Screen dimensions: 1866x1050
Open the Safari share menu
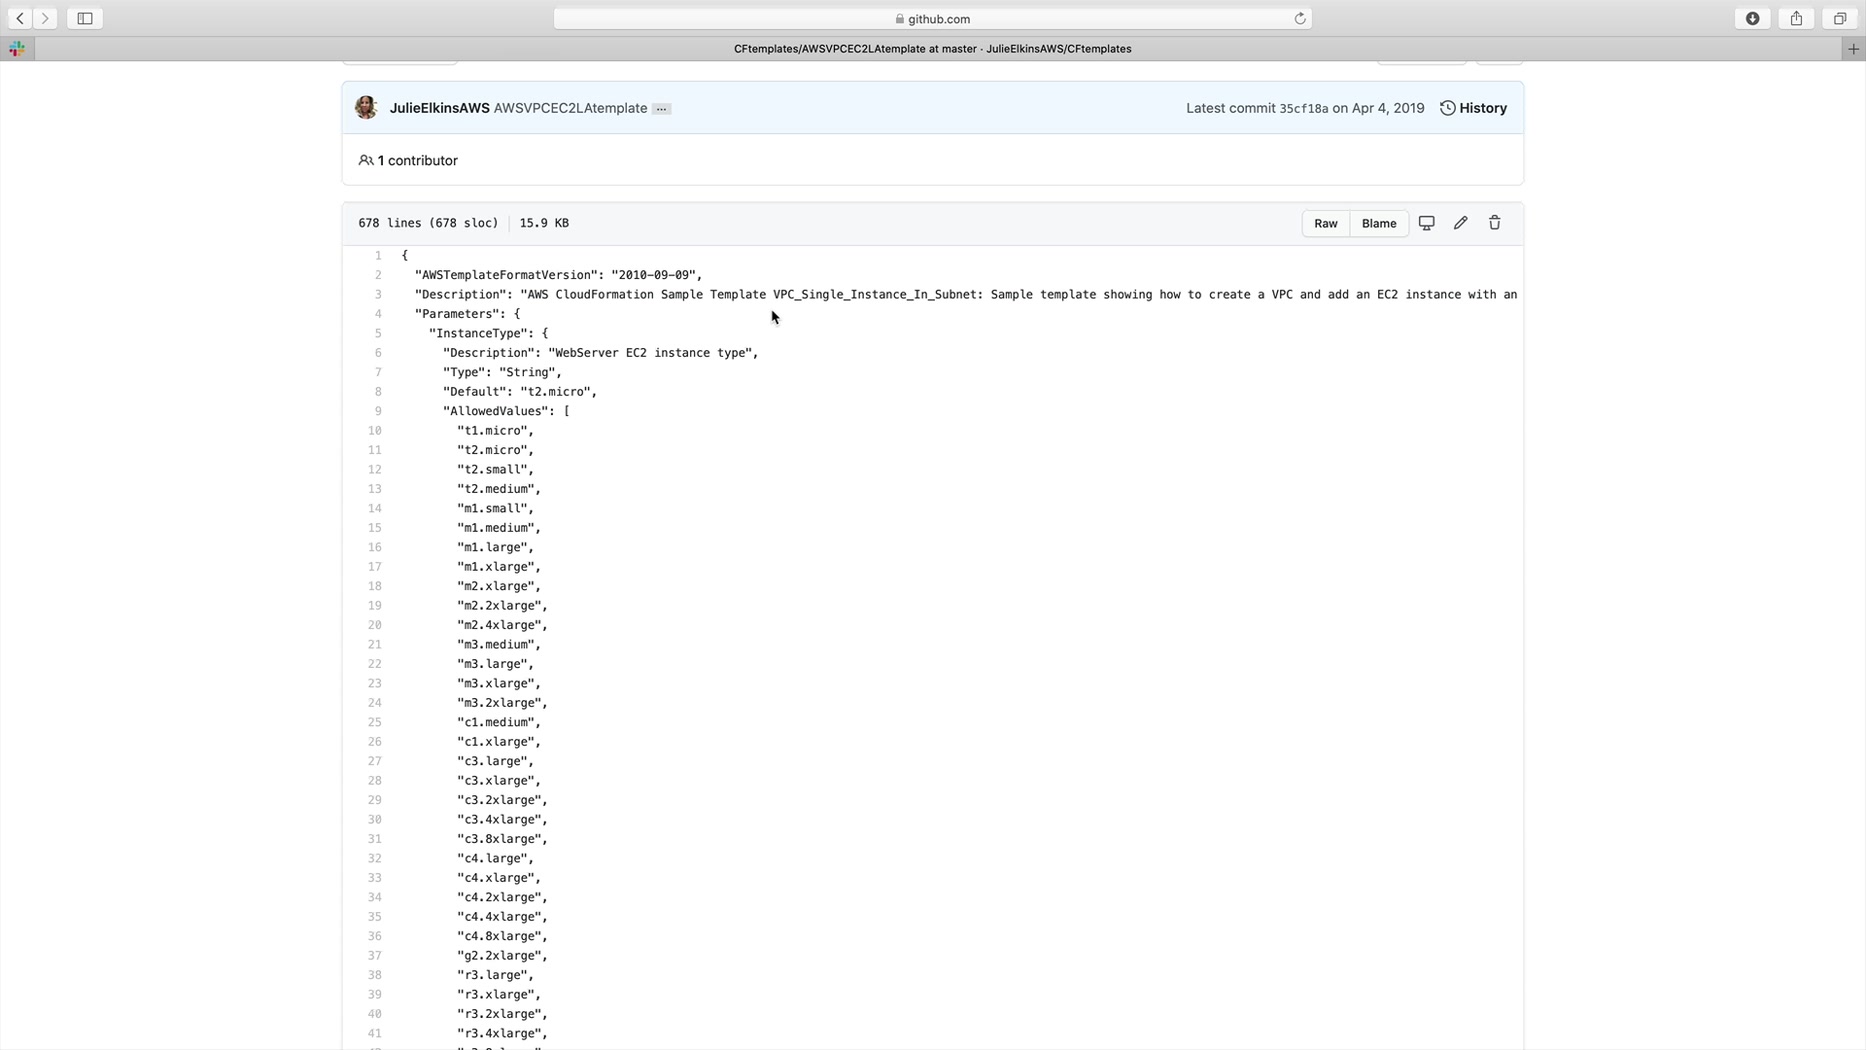pos(1796,18)
